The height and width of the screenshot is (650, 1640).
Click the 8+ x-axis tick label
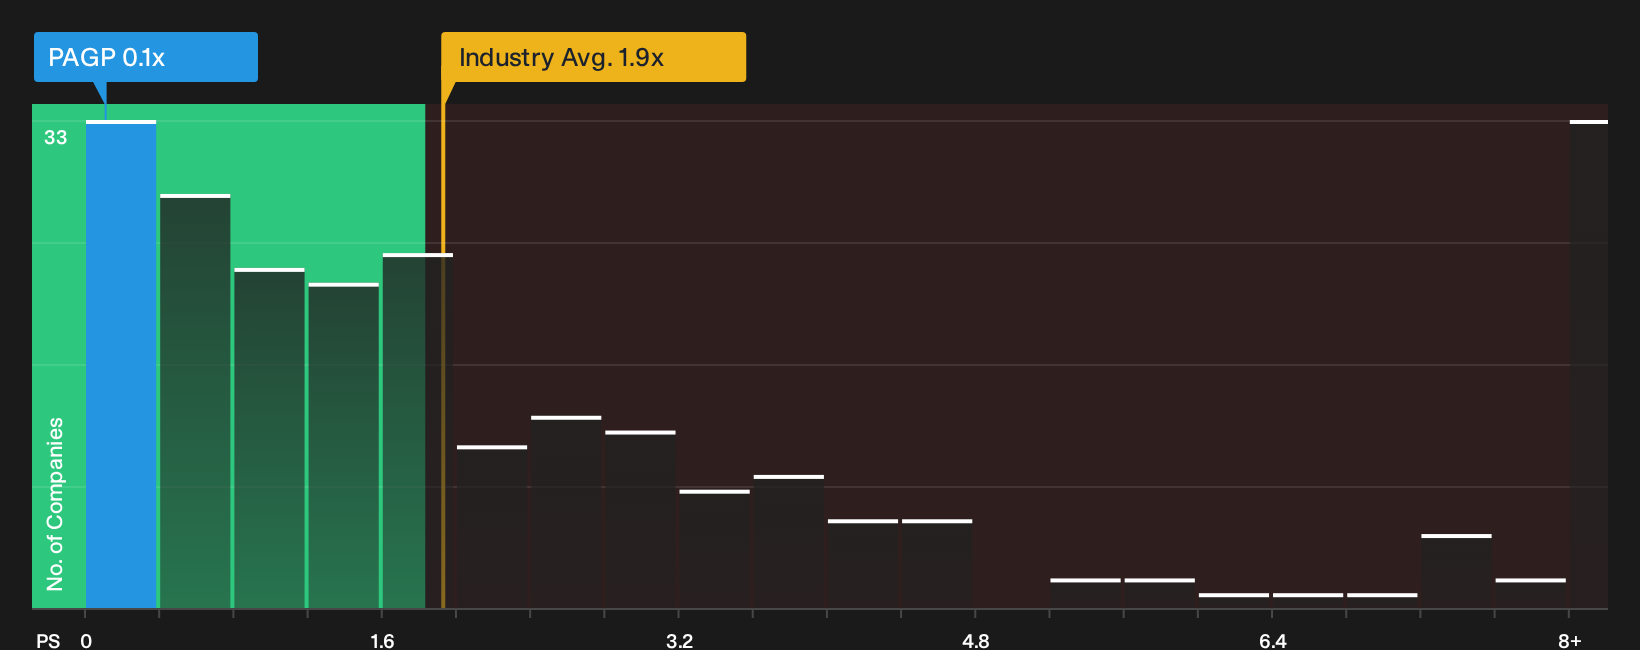pos(1570,641)
